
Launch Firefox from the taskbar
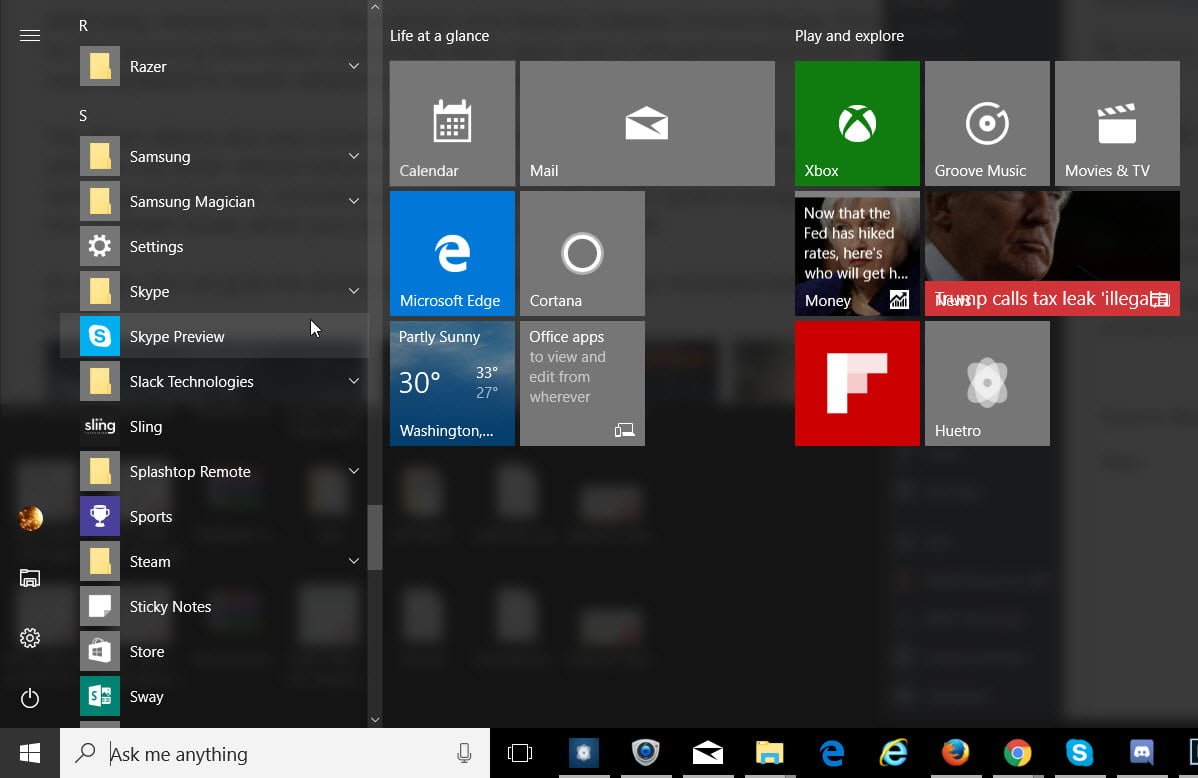[956, 754]
